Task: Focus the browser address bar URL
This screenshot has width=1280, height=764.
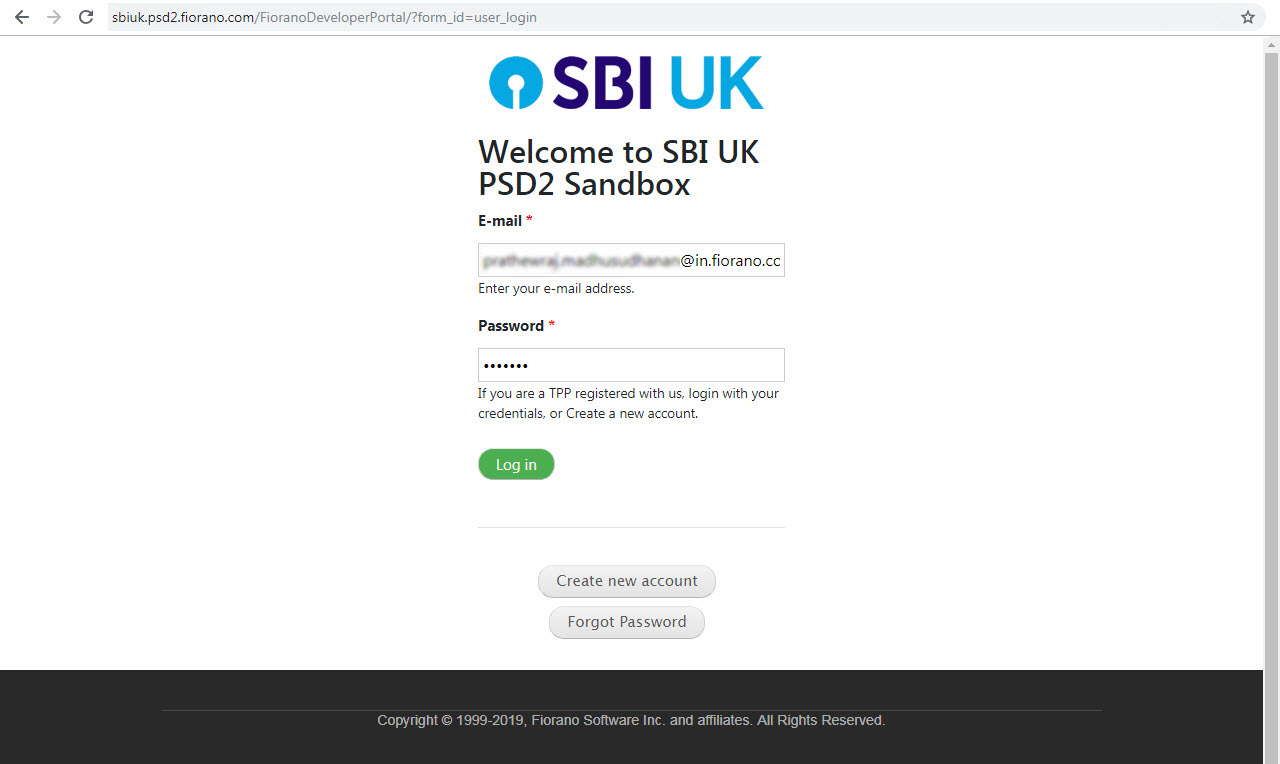Action: [324, 17]
